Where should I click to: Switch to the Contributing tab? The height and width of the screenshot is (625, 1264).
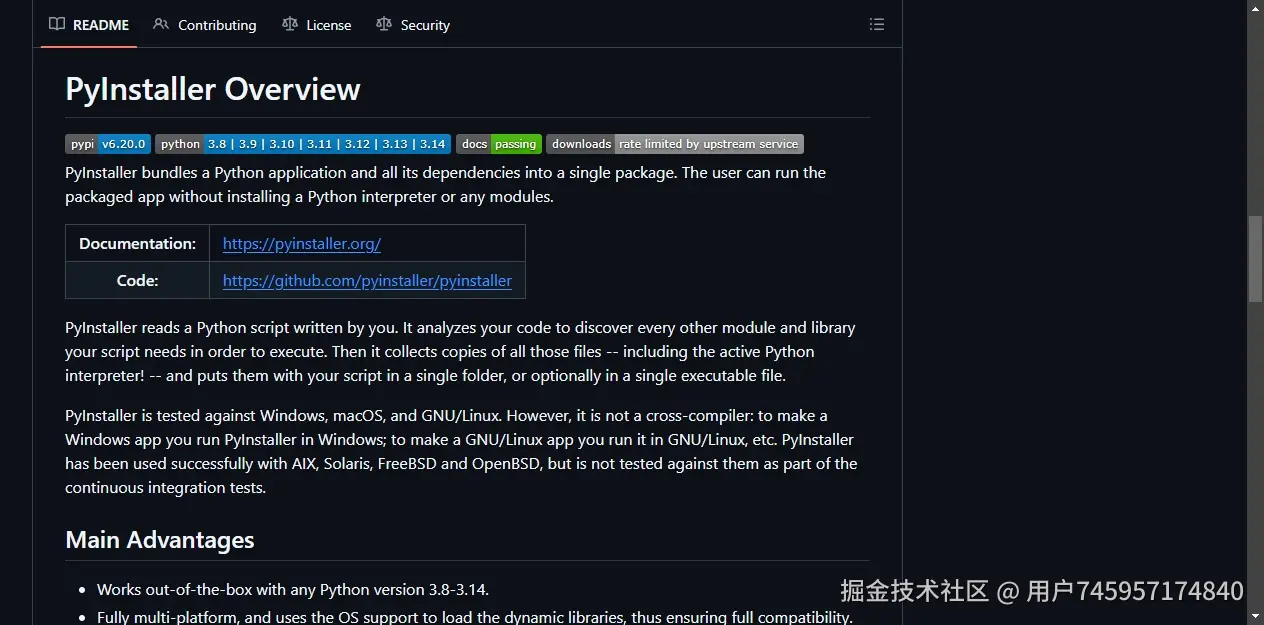(x=205, y=25)
